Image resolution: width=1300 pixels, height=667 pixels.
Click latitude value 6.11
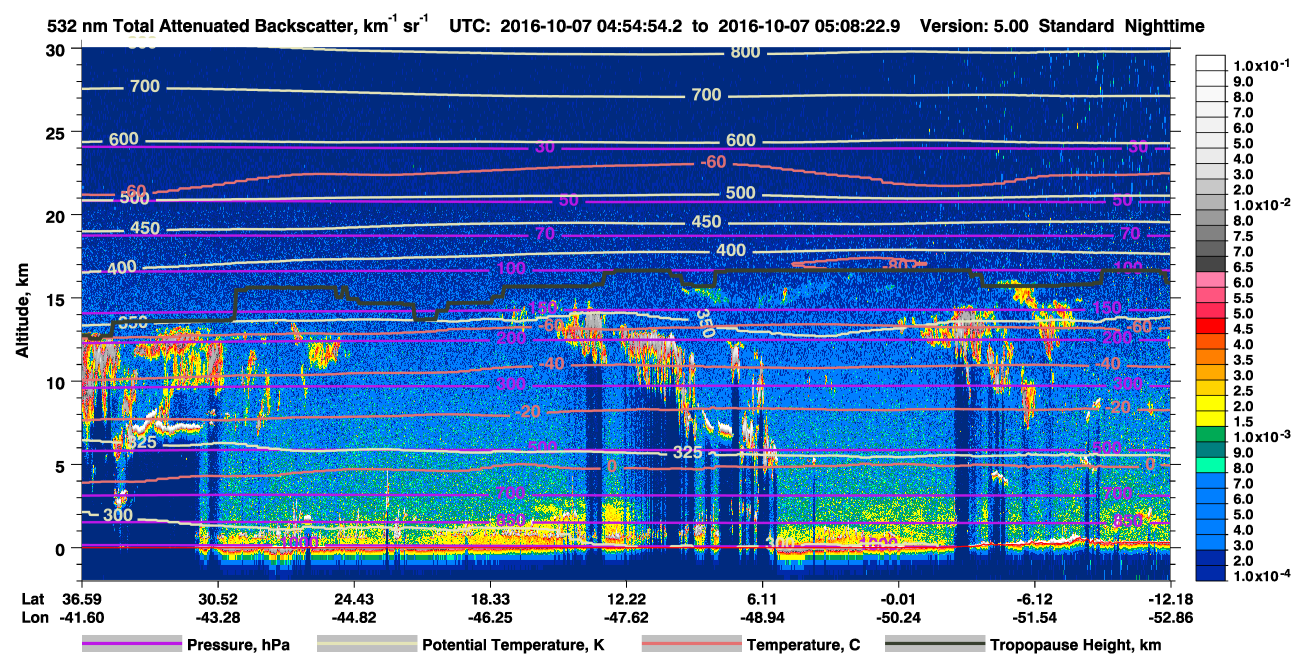(x=762, y=597)
